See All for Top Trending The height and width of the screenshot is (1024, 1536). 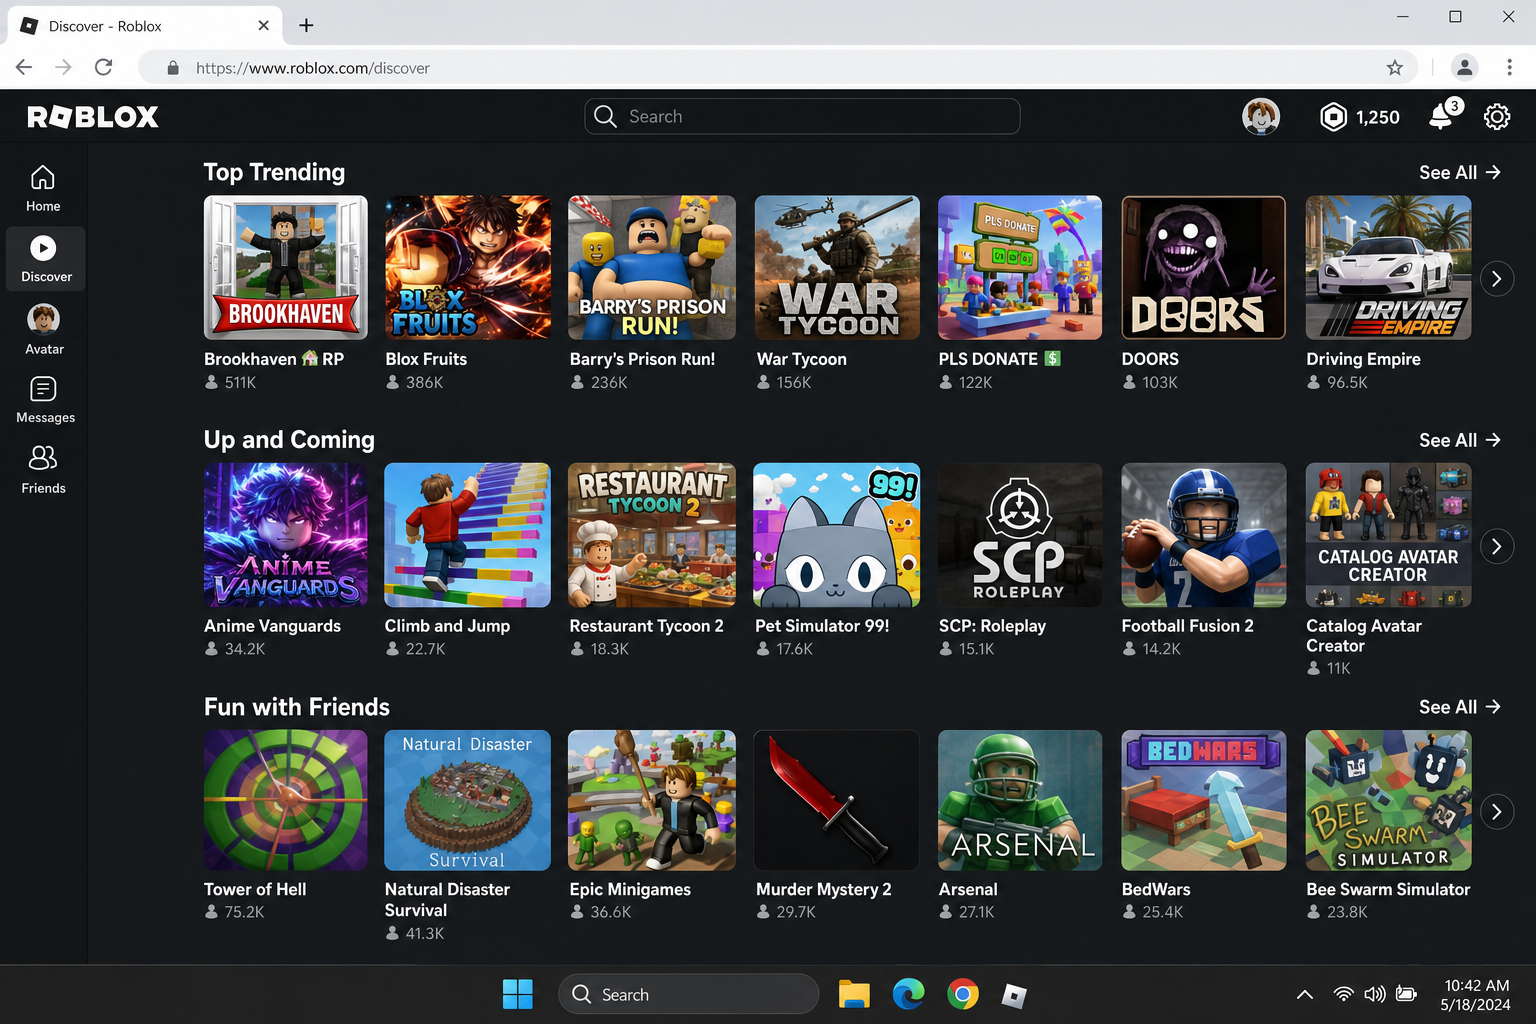(x=1460, y=172)
